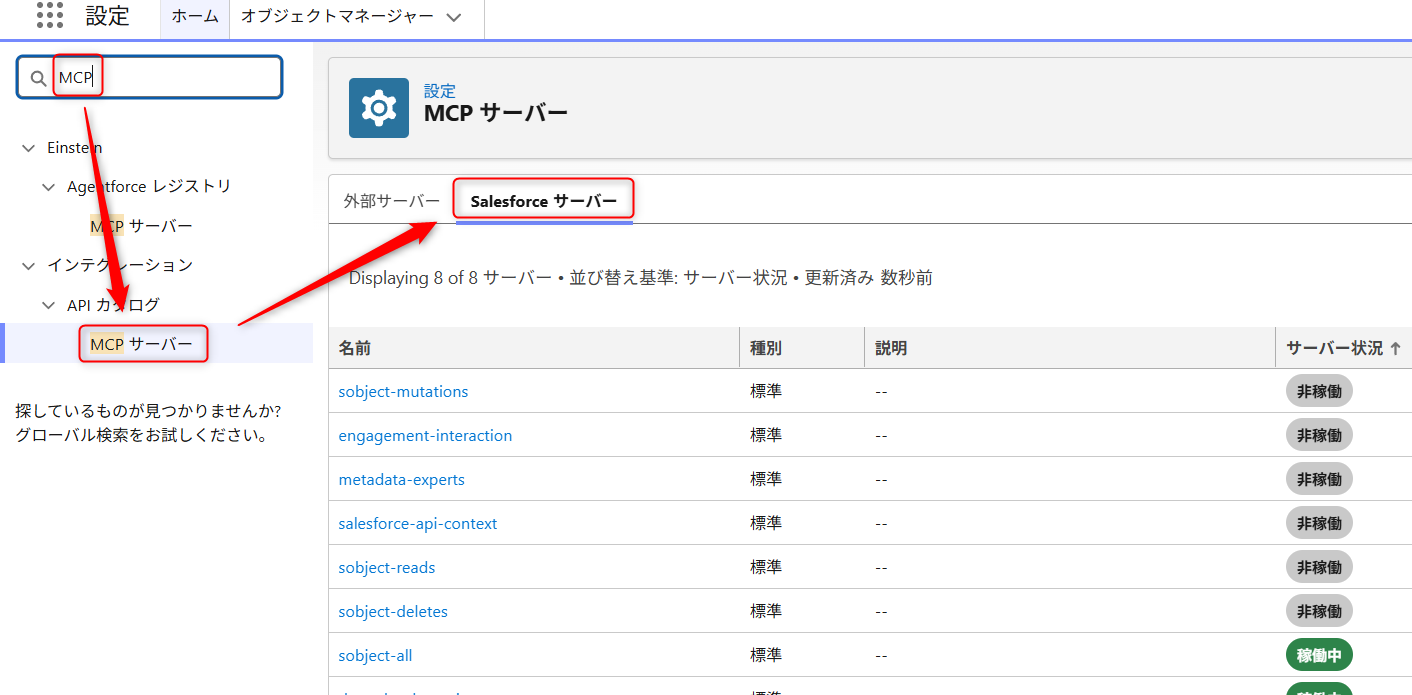Click the Displaying 8 of 8 status text
The width and height of the screenshot is (1412, 695).
coord(640,278)
